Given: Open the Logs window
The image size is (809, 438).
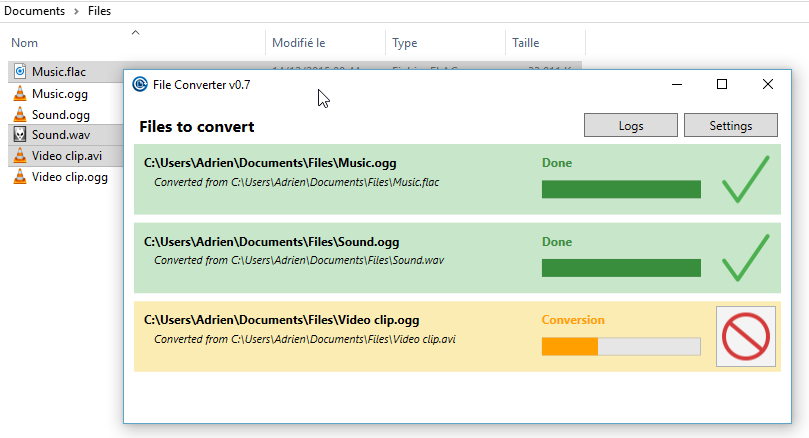Looking at the screenshot, I should tap(631, 126).
